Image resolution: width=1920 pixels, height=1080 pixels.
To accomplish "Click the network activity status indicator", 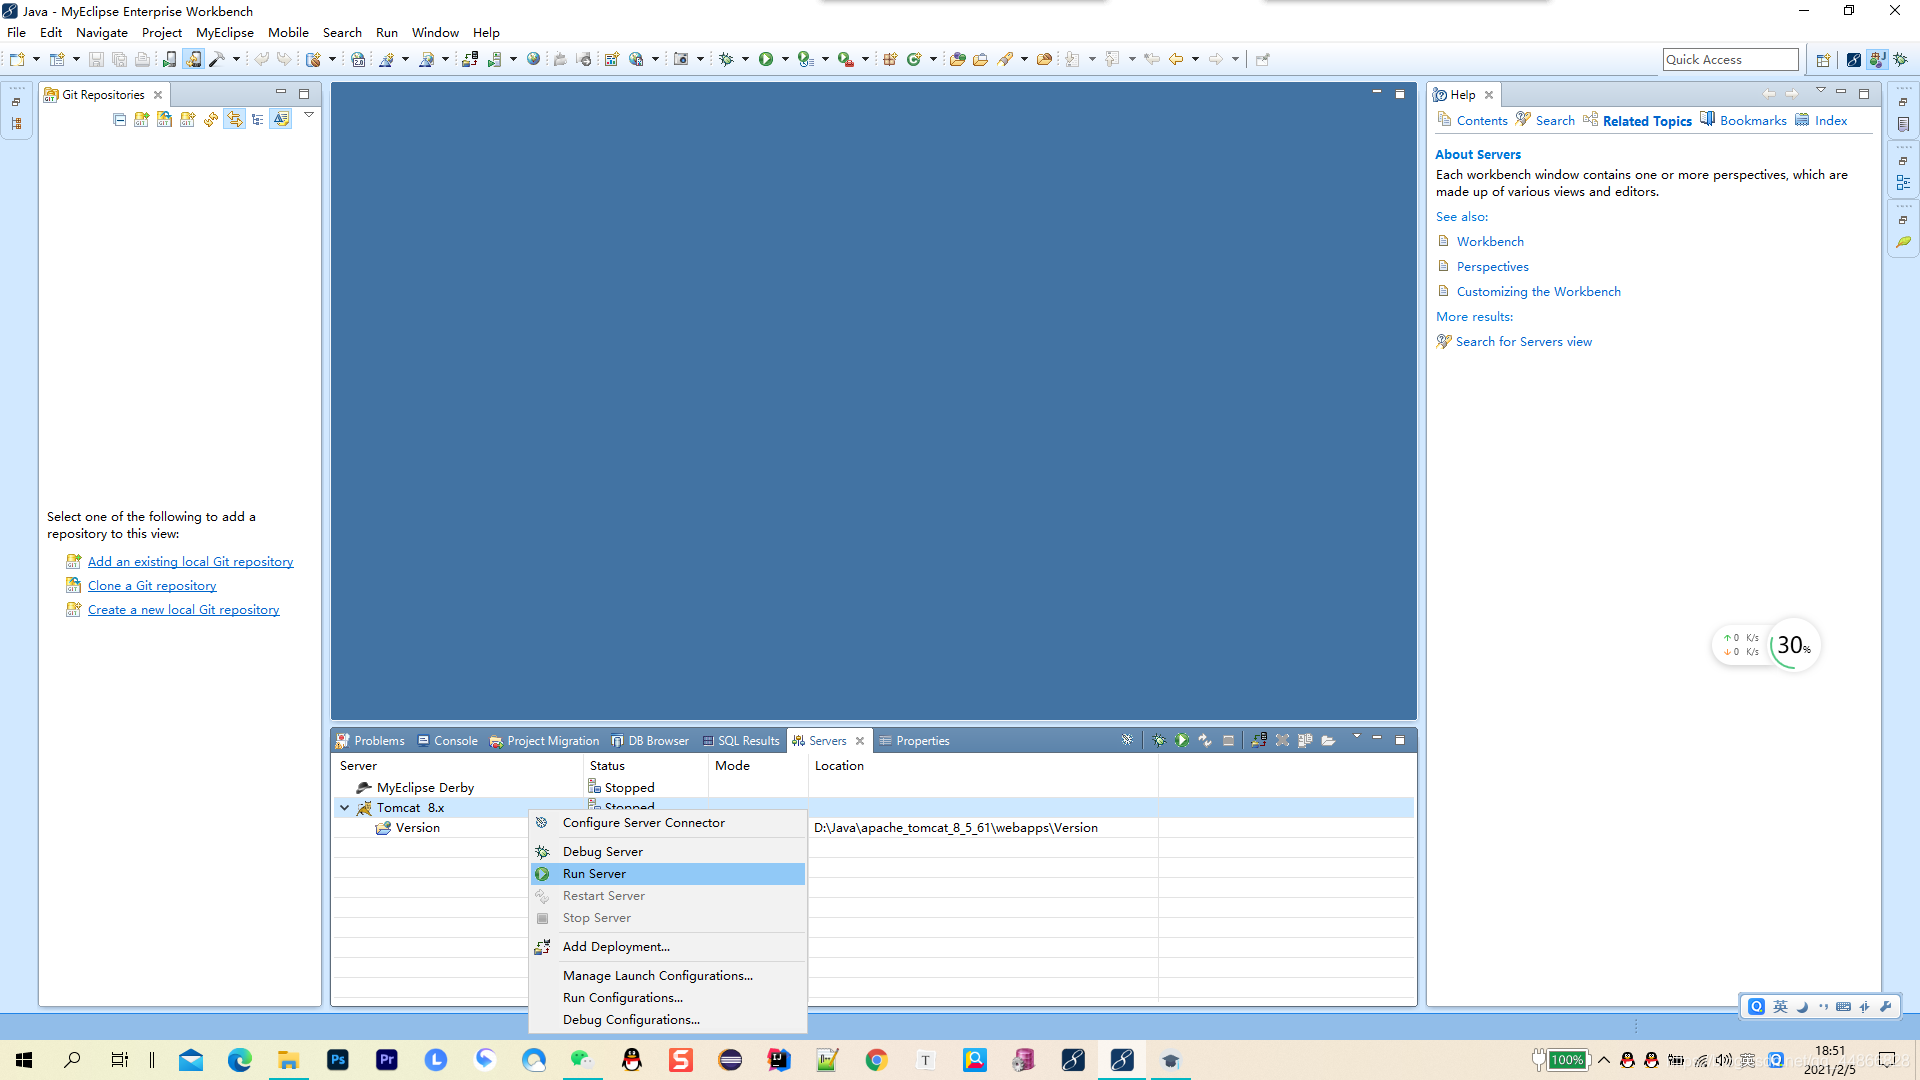I will pyautogui.click(x=1739, y=645).
